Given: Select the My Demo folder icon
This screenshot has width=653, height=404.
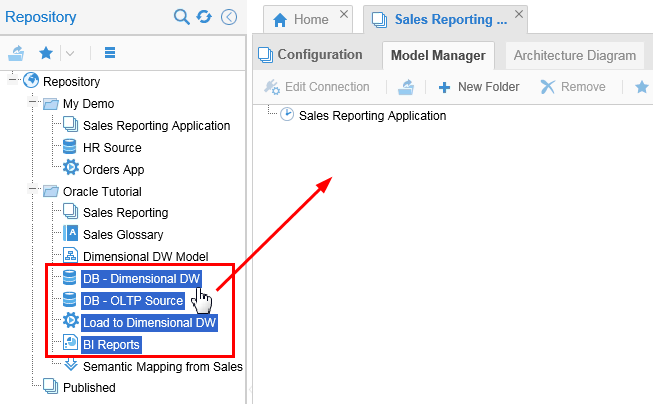Looking at the screenshot, I should point(51,104).
